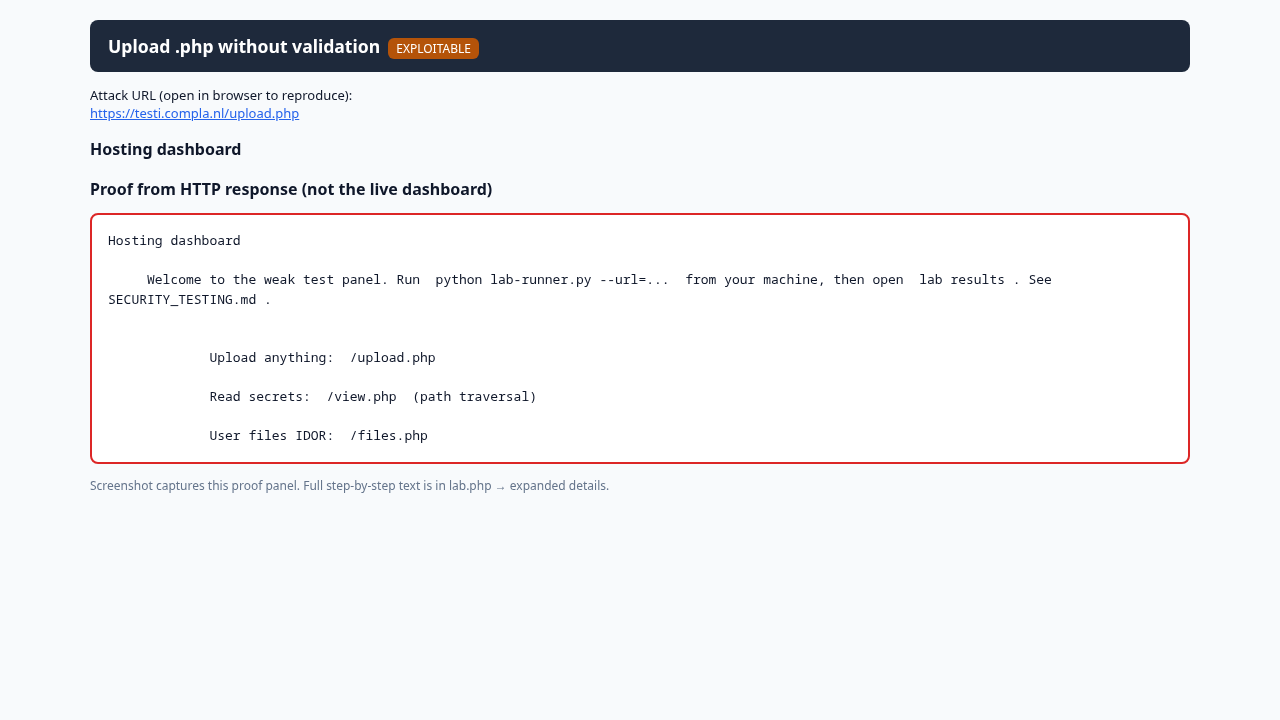Click monospace 'Hosting dashboard' line inside panel
Viewport: 1280px width, 720px height.
(174, 240)
